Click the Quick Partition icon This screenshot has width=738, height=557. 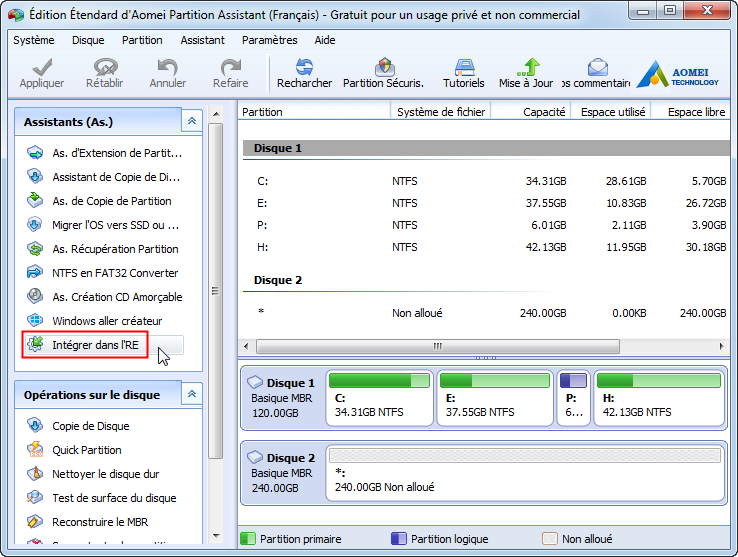pyautogui.click(x=35, y=450)
